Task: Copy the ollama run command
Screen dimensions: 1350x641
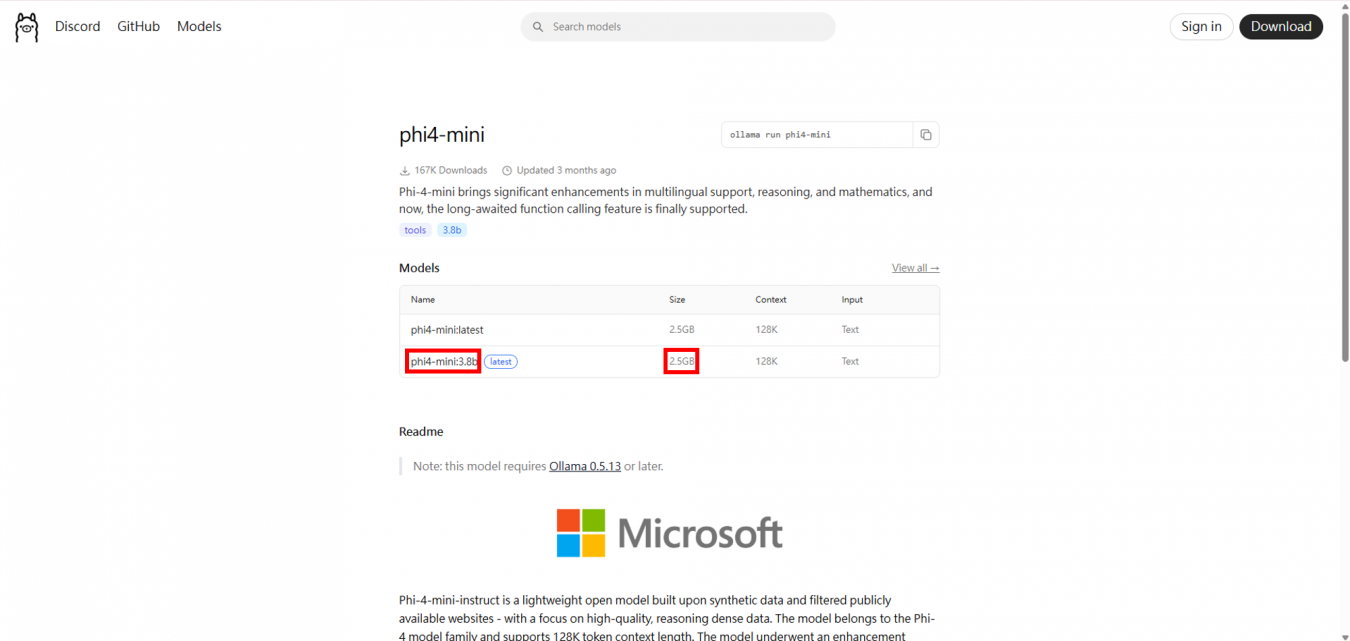Action: 926,135
